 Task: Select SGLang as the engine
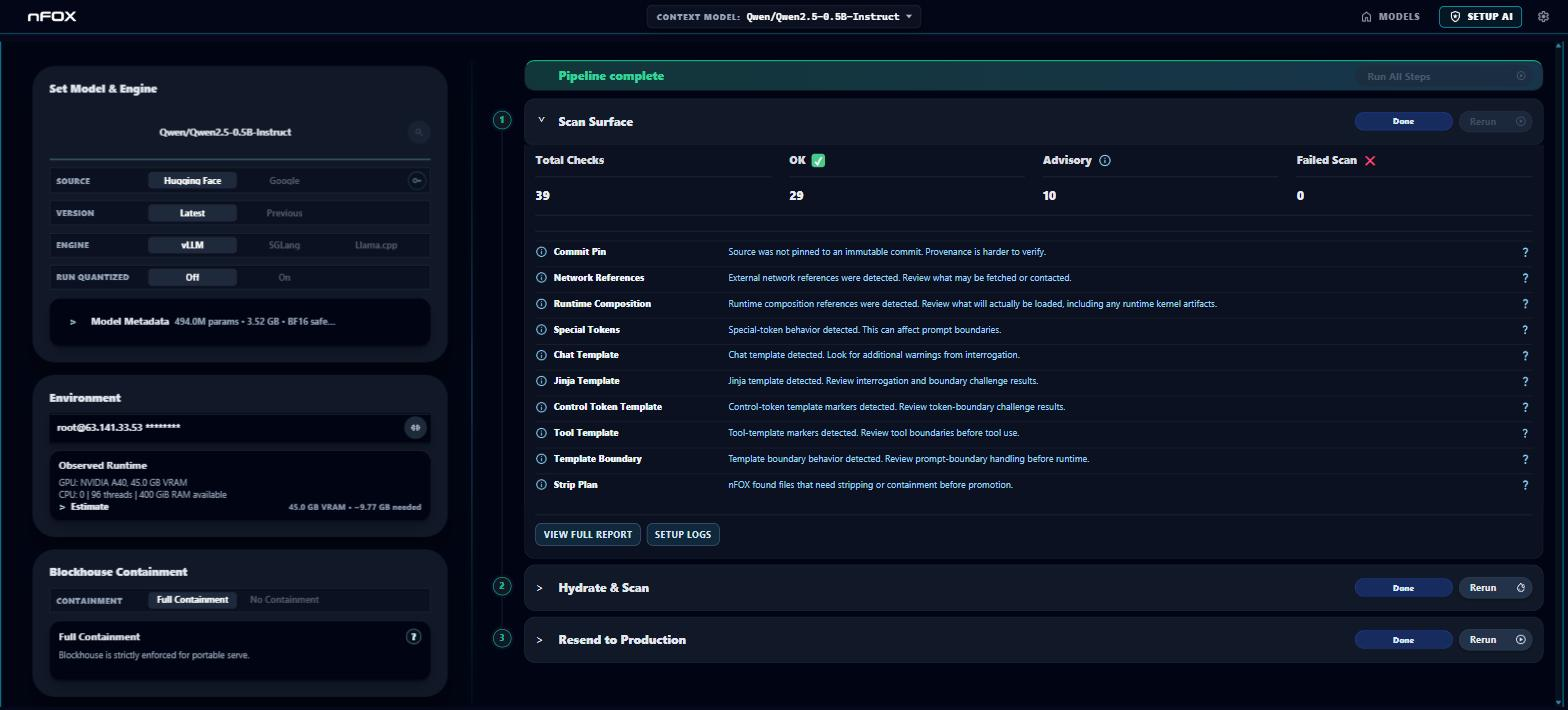click(x=284, y=245)
